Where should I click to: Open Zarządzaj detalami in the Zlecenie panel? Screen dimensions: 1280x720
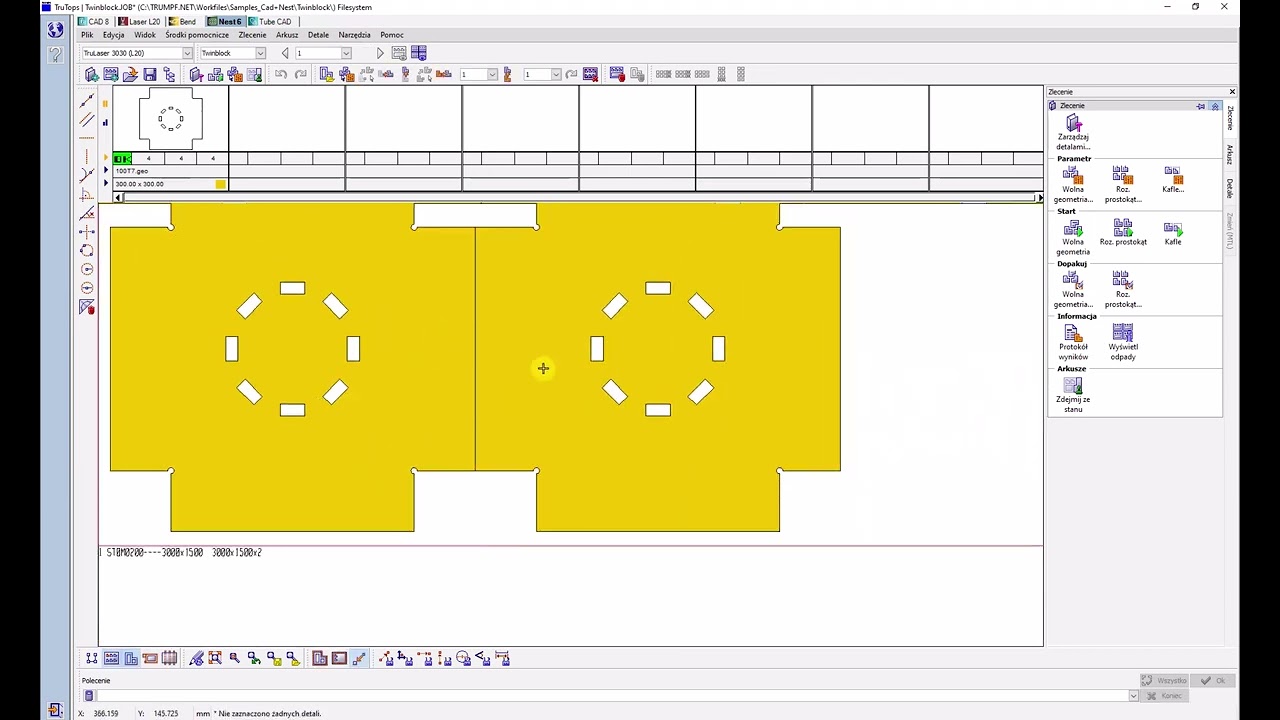1073,132
